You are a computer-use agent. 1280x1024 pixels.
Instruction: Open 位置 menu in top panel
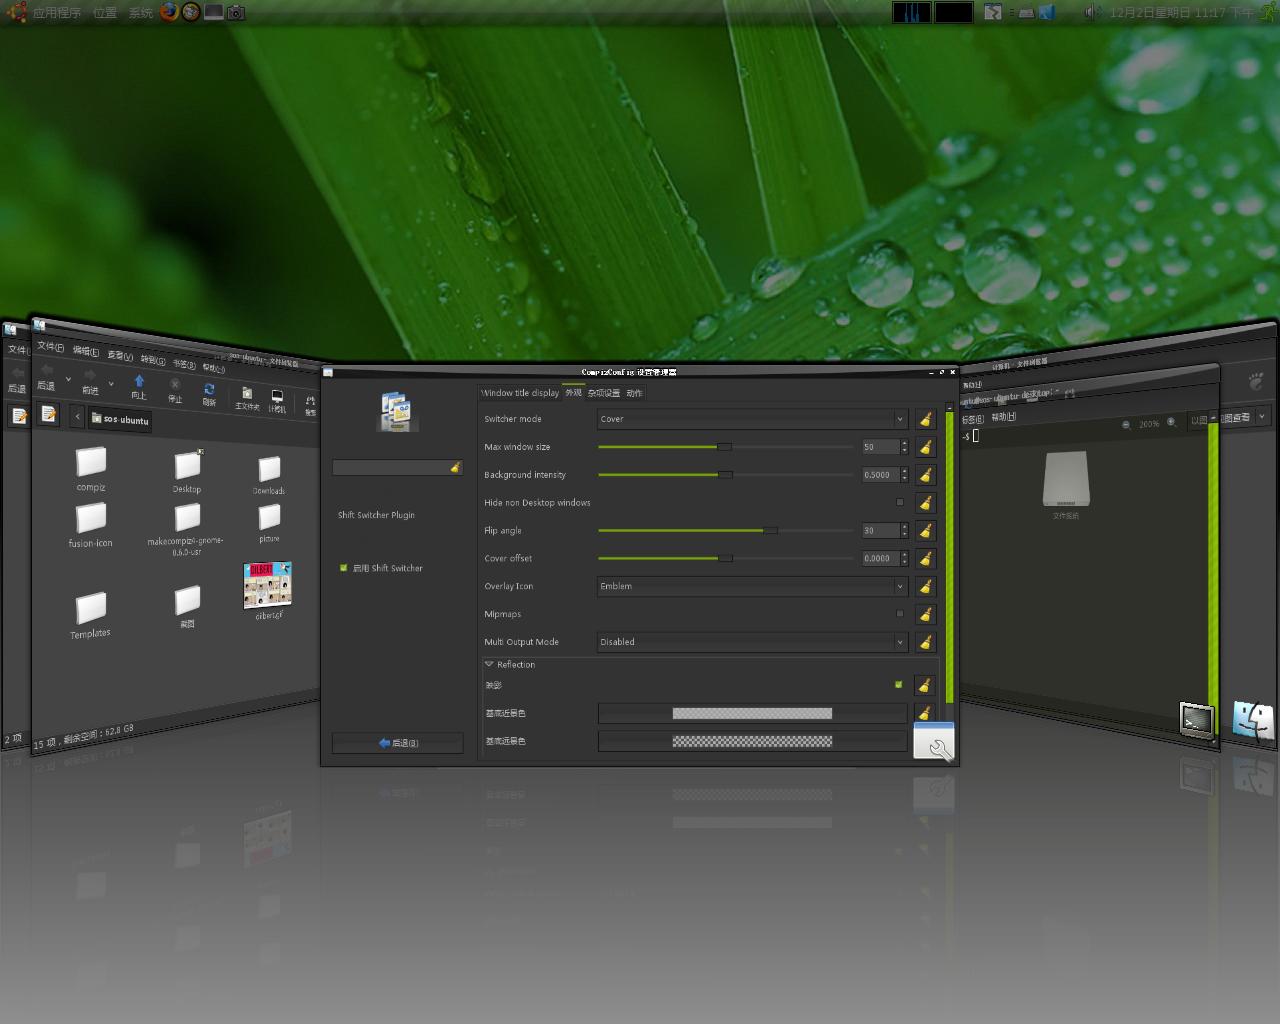(x=104, y=13)
